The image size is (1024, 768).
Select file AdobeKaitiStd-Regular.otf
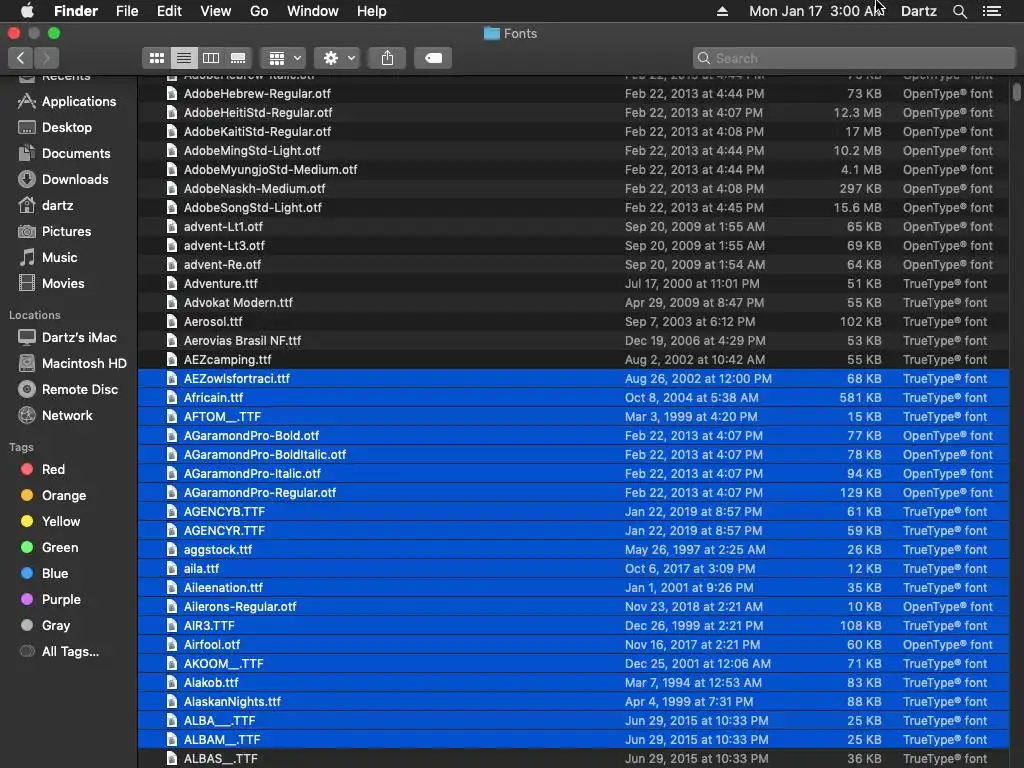tap(573, 131)
